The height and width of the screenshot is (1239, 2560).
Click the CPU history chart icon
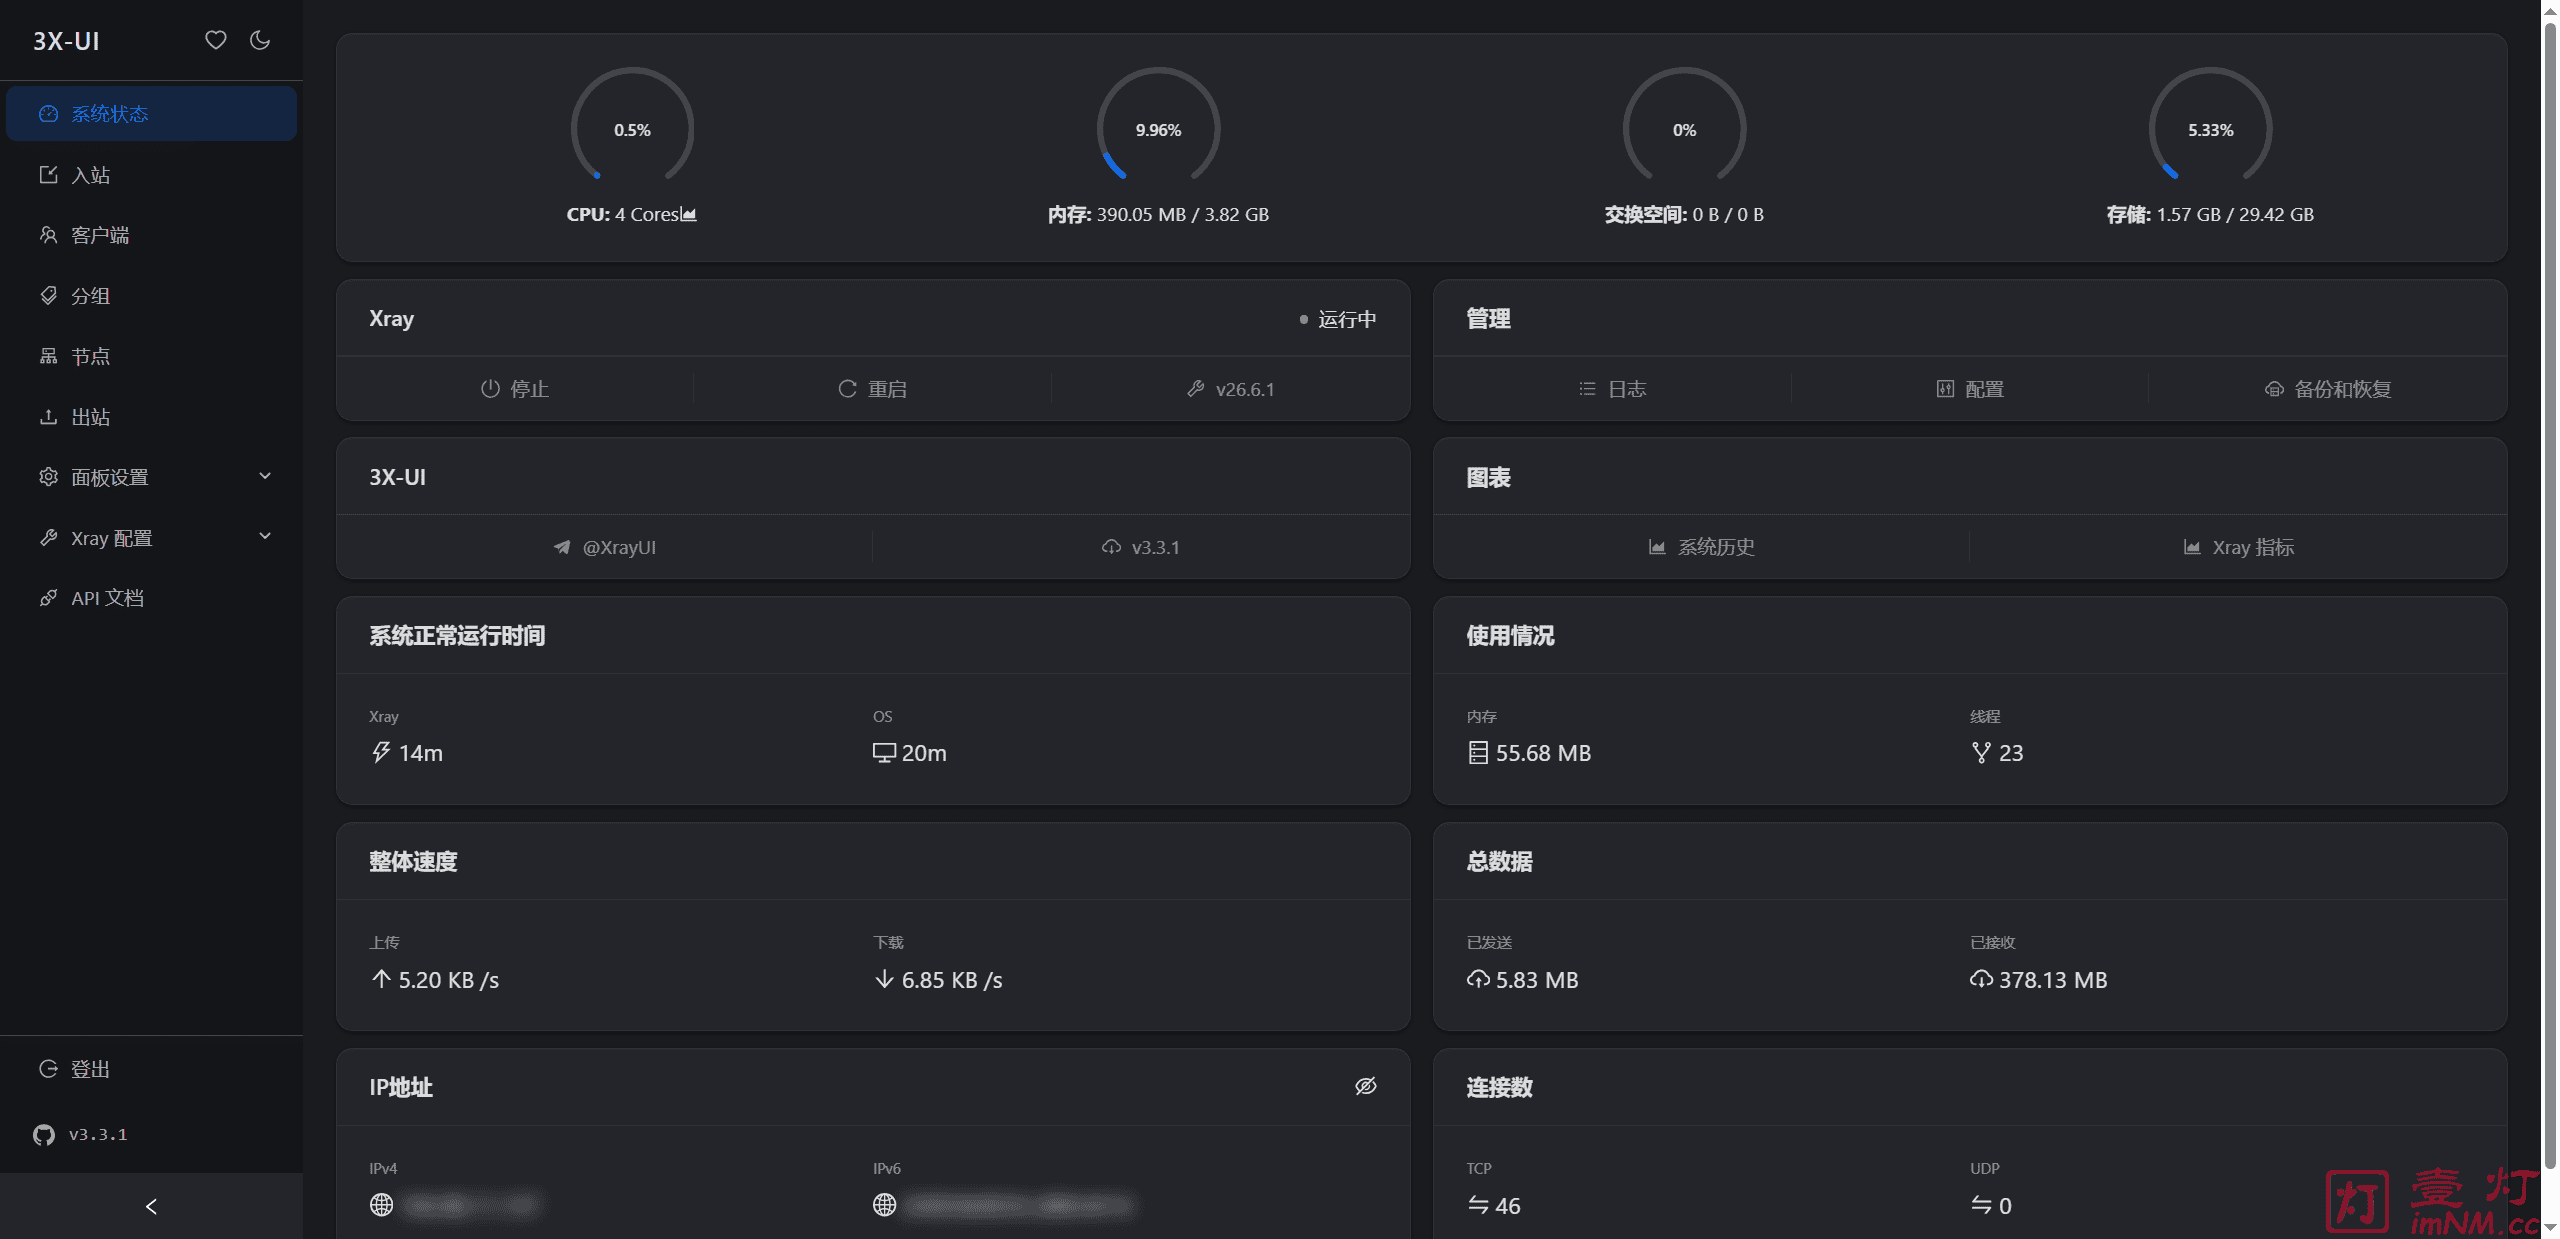coord(690,214)
